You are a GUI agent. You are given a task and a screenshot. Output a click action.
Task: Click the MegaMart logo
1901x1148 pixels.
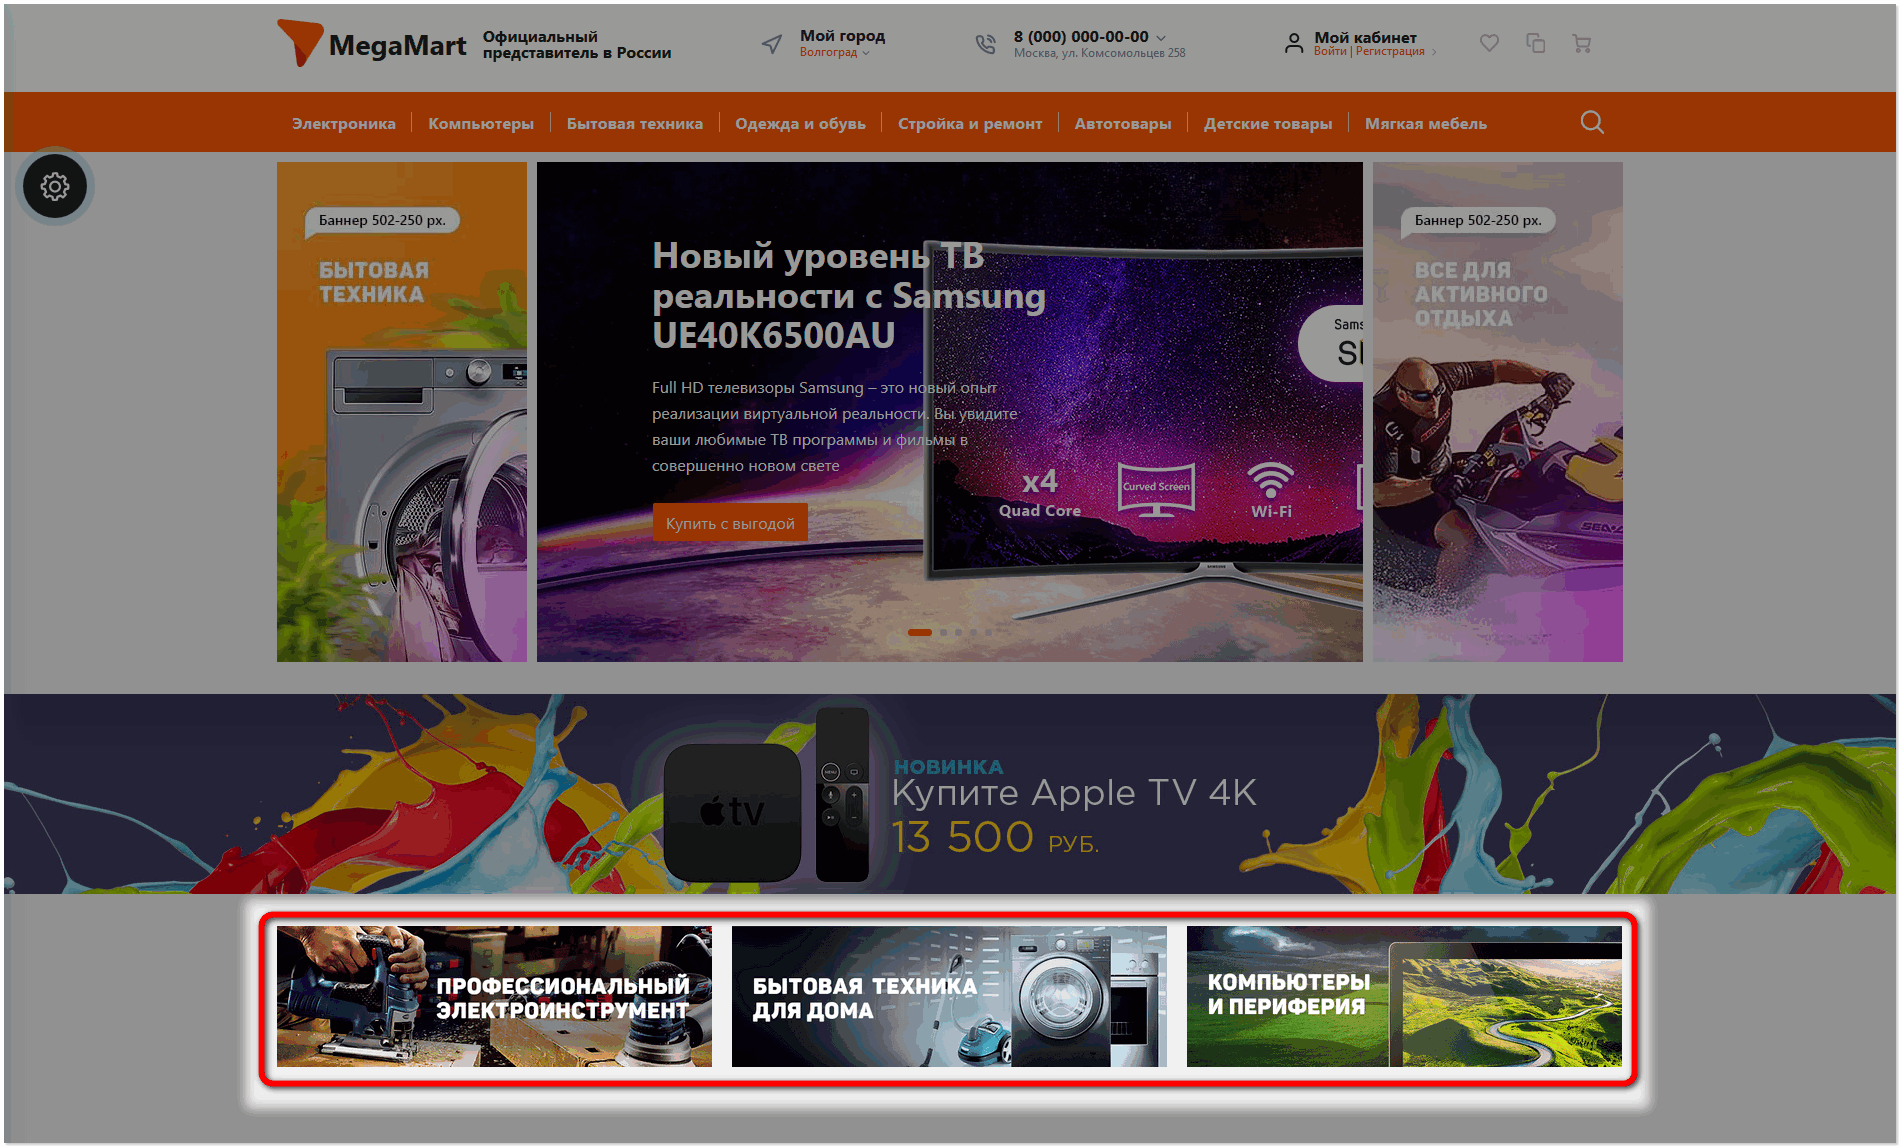click(371, 44)
